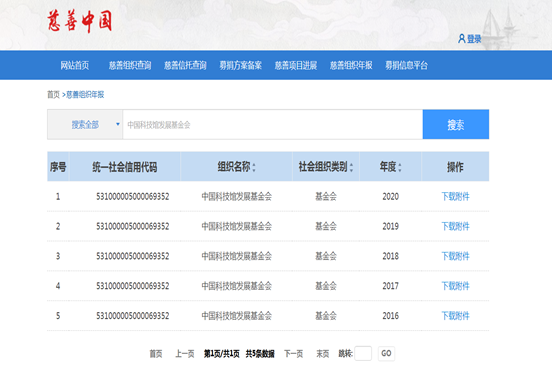Sort by the 年度 column header
Viewport: 552px width, 368px height.
pyautogui.click(x=390, y=167)
